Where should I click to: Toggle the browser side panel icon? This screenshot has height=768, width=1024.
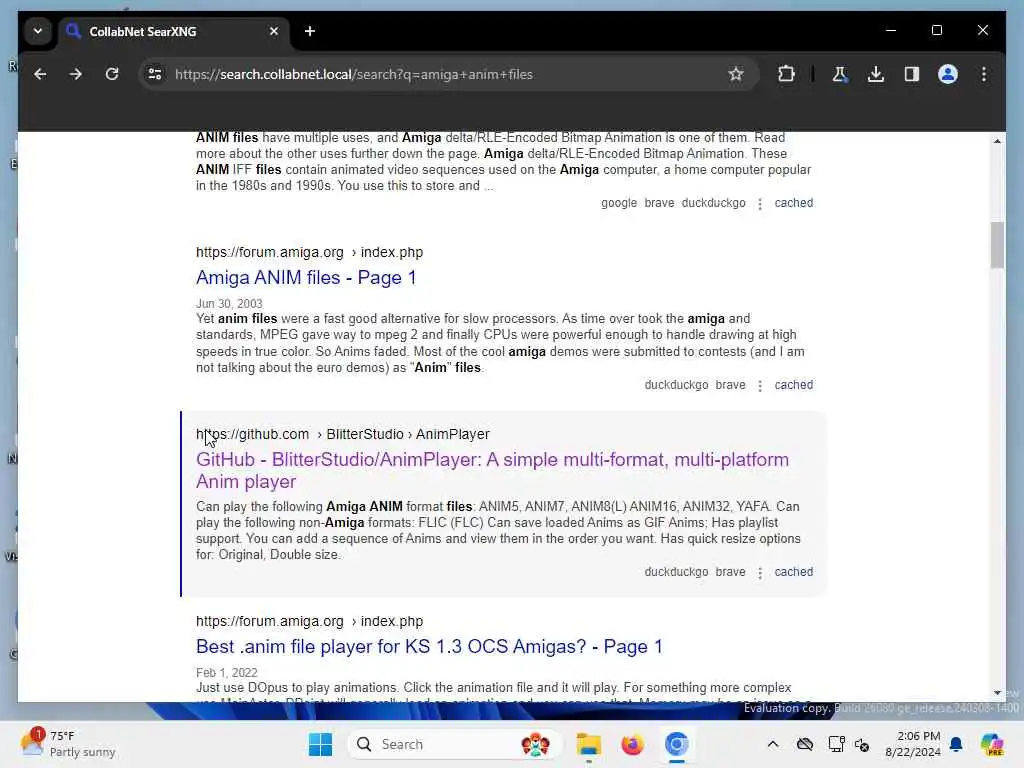coord(912,74)
